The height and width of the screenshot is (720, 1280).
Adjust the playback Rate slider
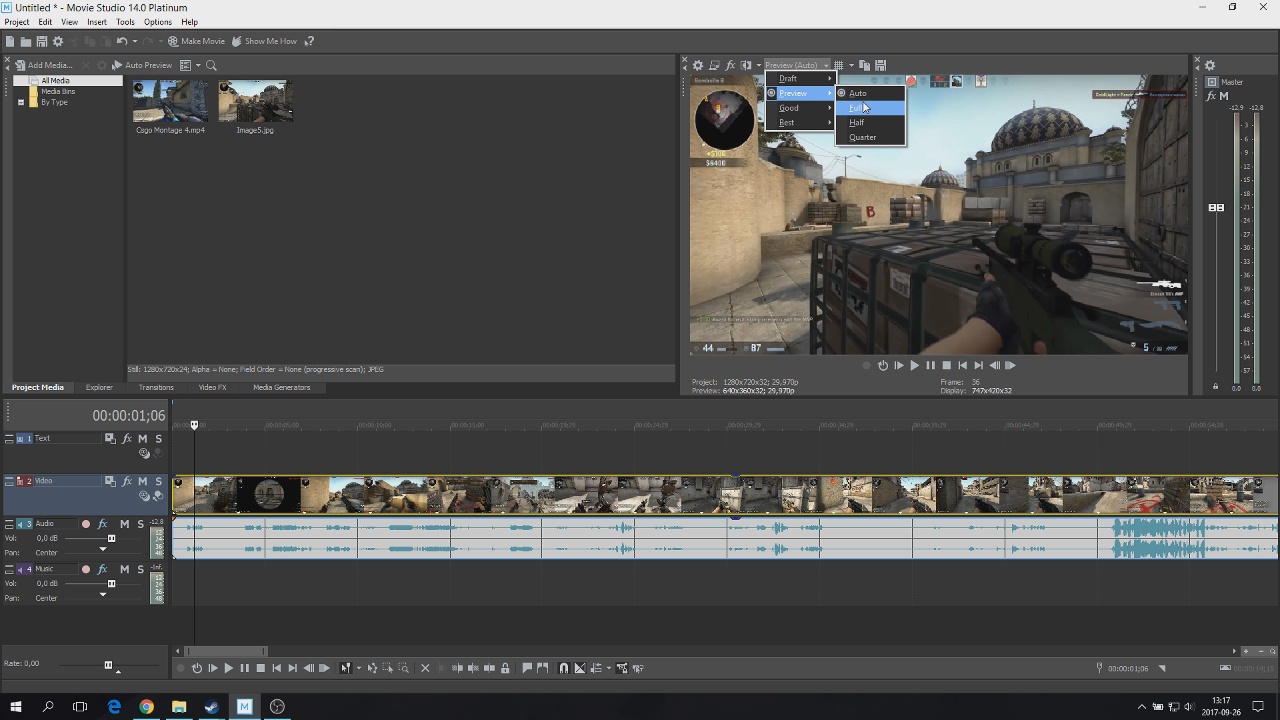pos(108,665)
